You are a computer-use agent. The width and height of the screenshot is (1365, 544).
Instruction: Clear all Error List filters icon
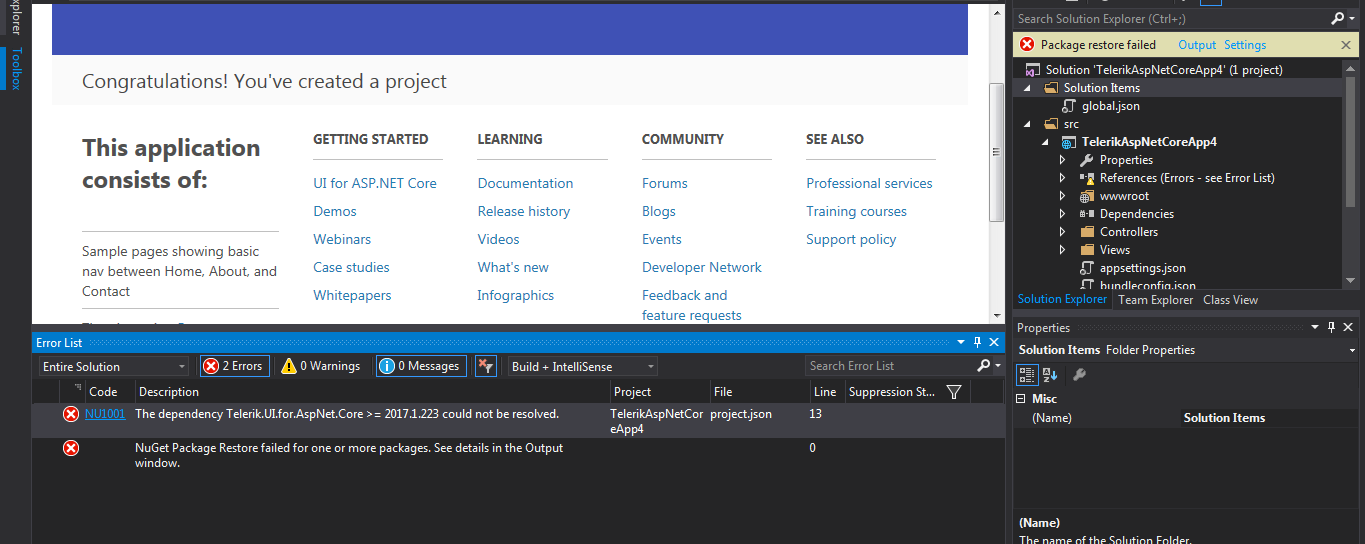click(x=485, y=366)
